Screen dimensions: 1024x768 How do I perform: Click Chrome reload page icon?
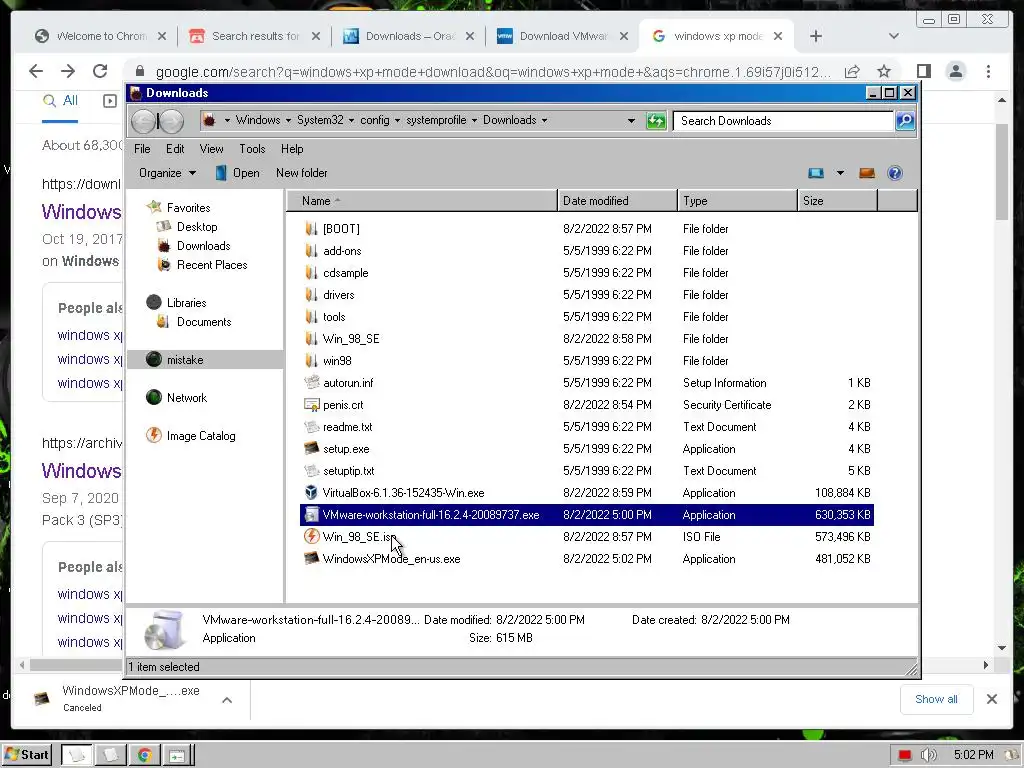(100, 71)
